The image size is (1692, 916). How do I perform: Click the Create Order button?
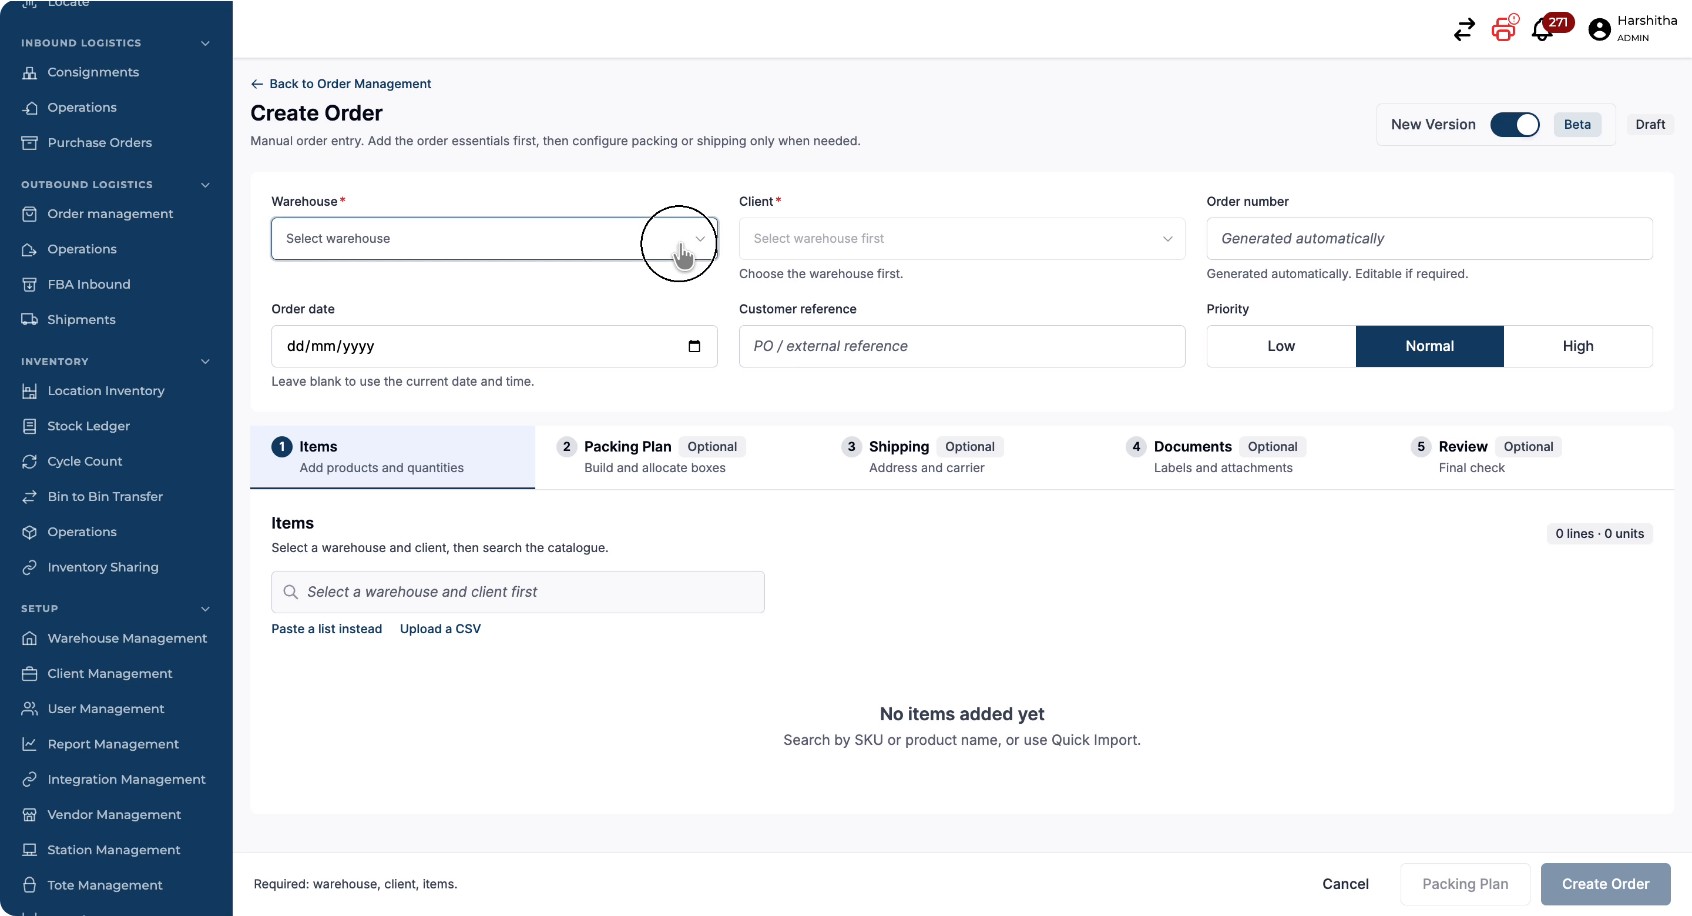1605,884
